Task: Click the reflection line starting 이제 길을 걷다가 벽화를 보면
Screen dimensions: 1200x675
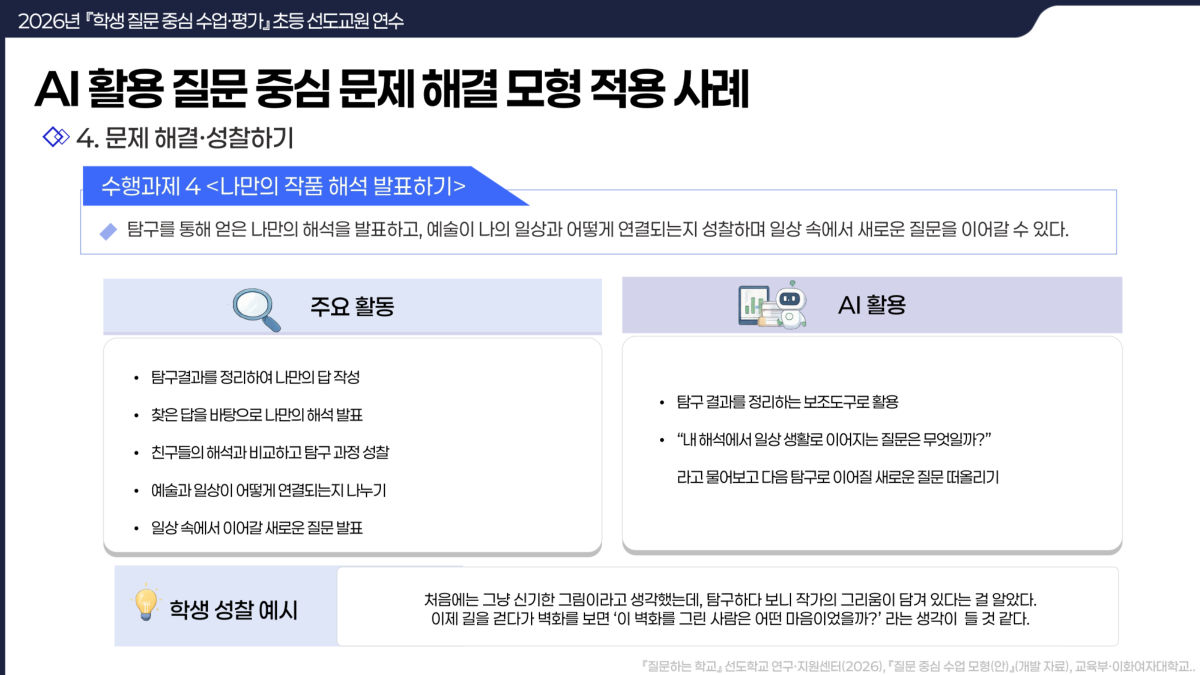Action: (730, 619)
